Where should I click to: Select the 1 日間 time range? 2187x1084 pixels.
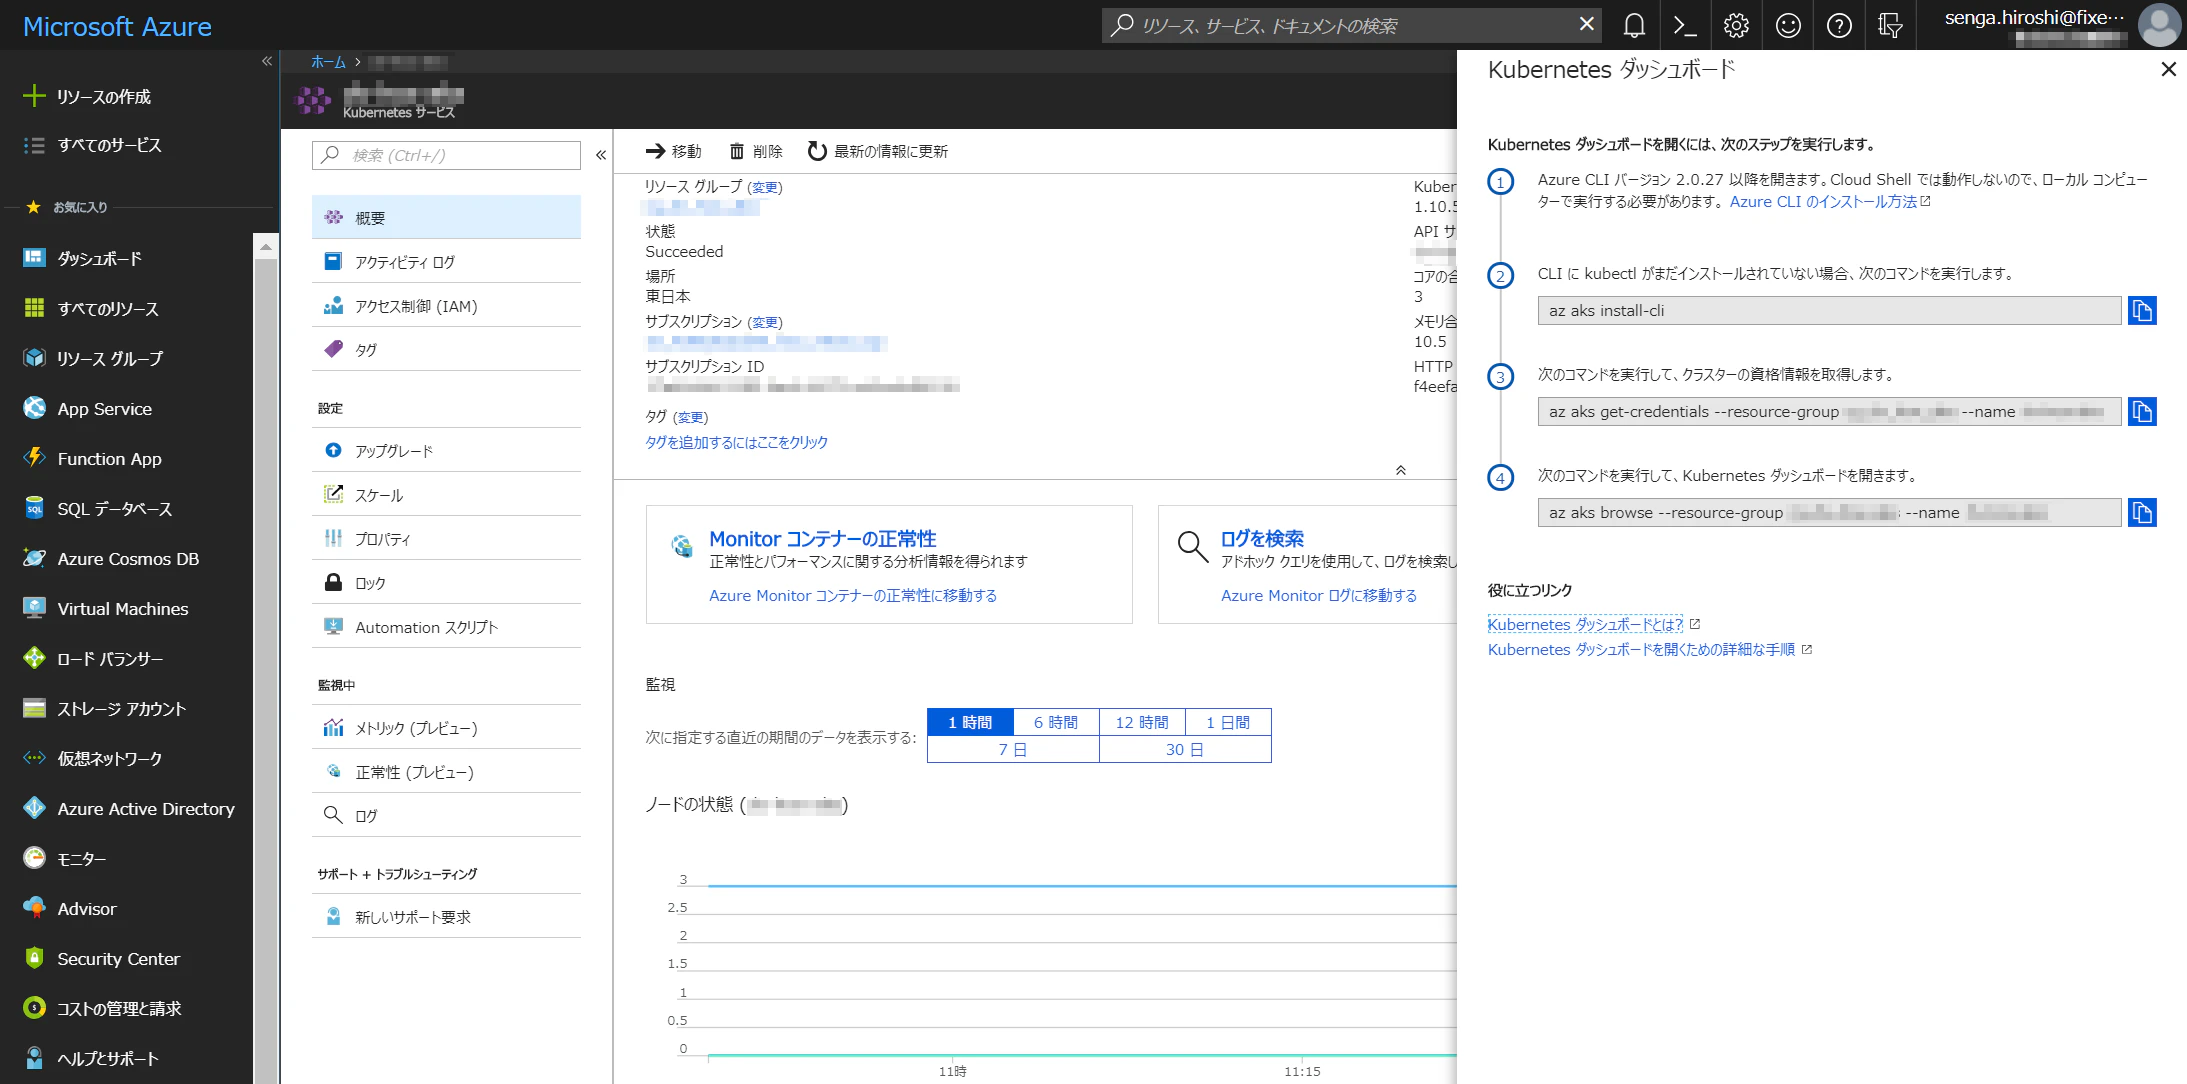coord(1228,722)
